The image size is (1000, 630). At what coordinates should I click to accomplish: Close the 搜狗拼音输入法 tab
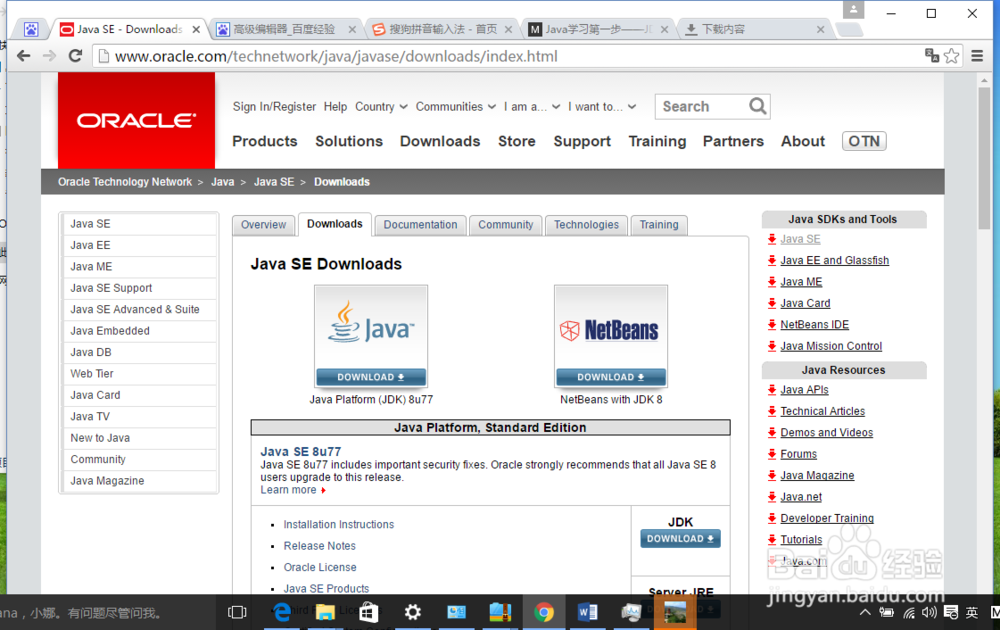(508, 29)
